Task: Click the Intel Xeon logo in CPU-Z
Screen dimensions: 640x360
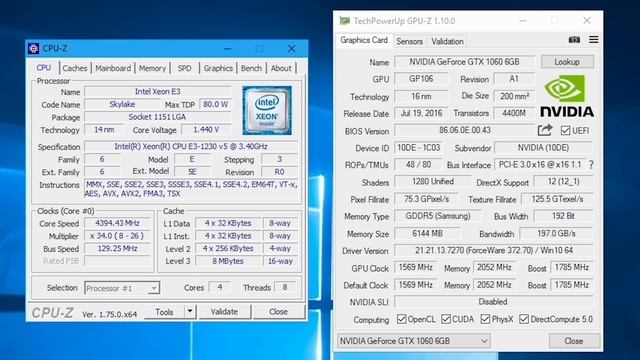Action: pos(267,110)
